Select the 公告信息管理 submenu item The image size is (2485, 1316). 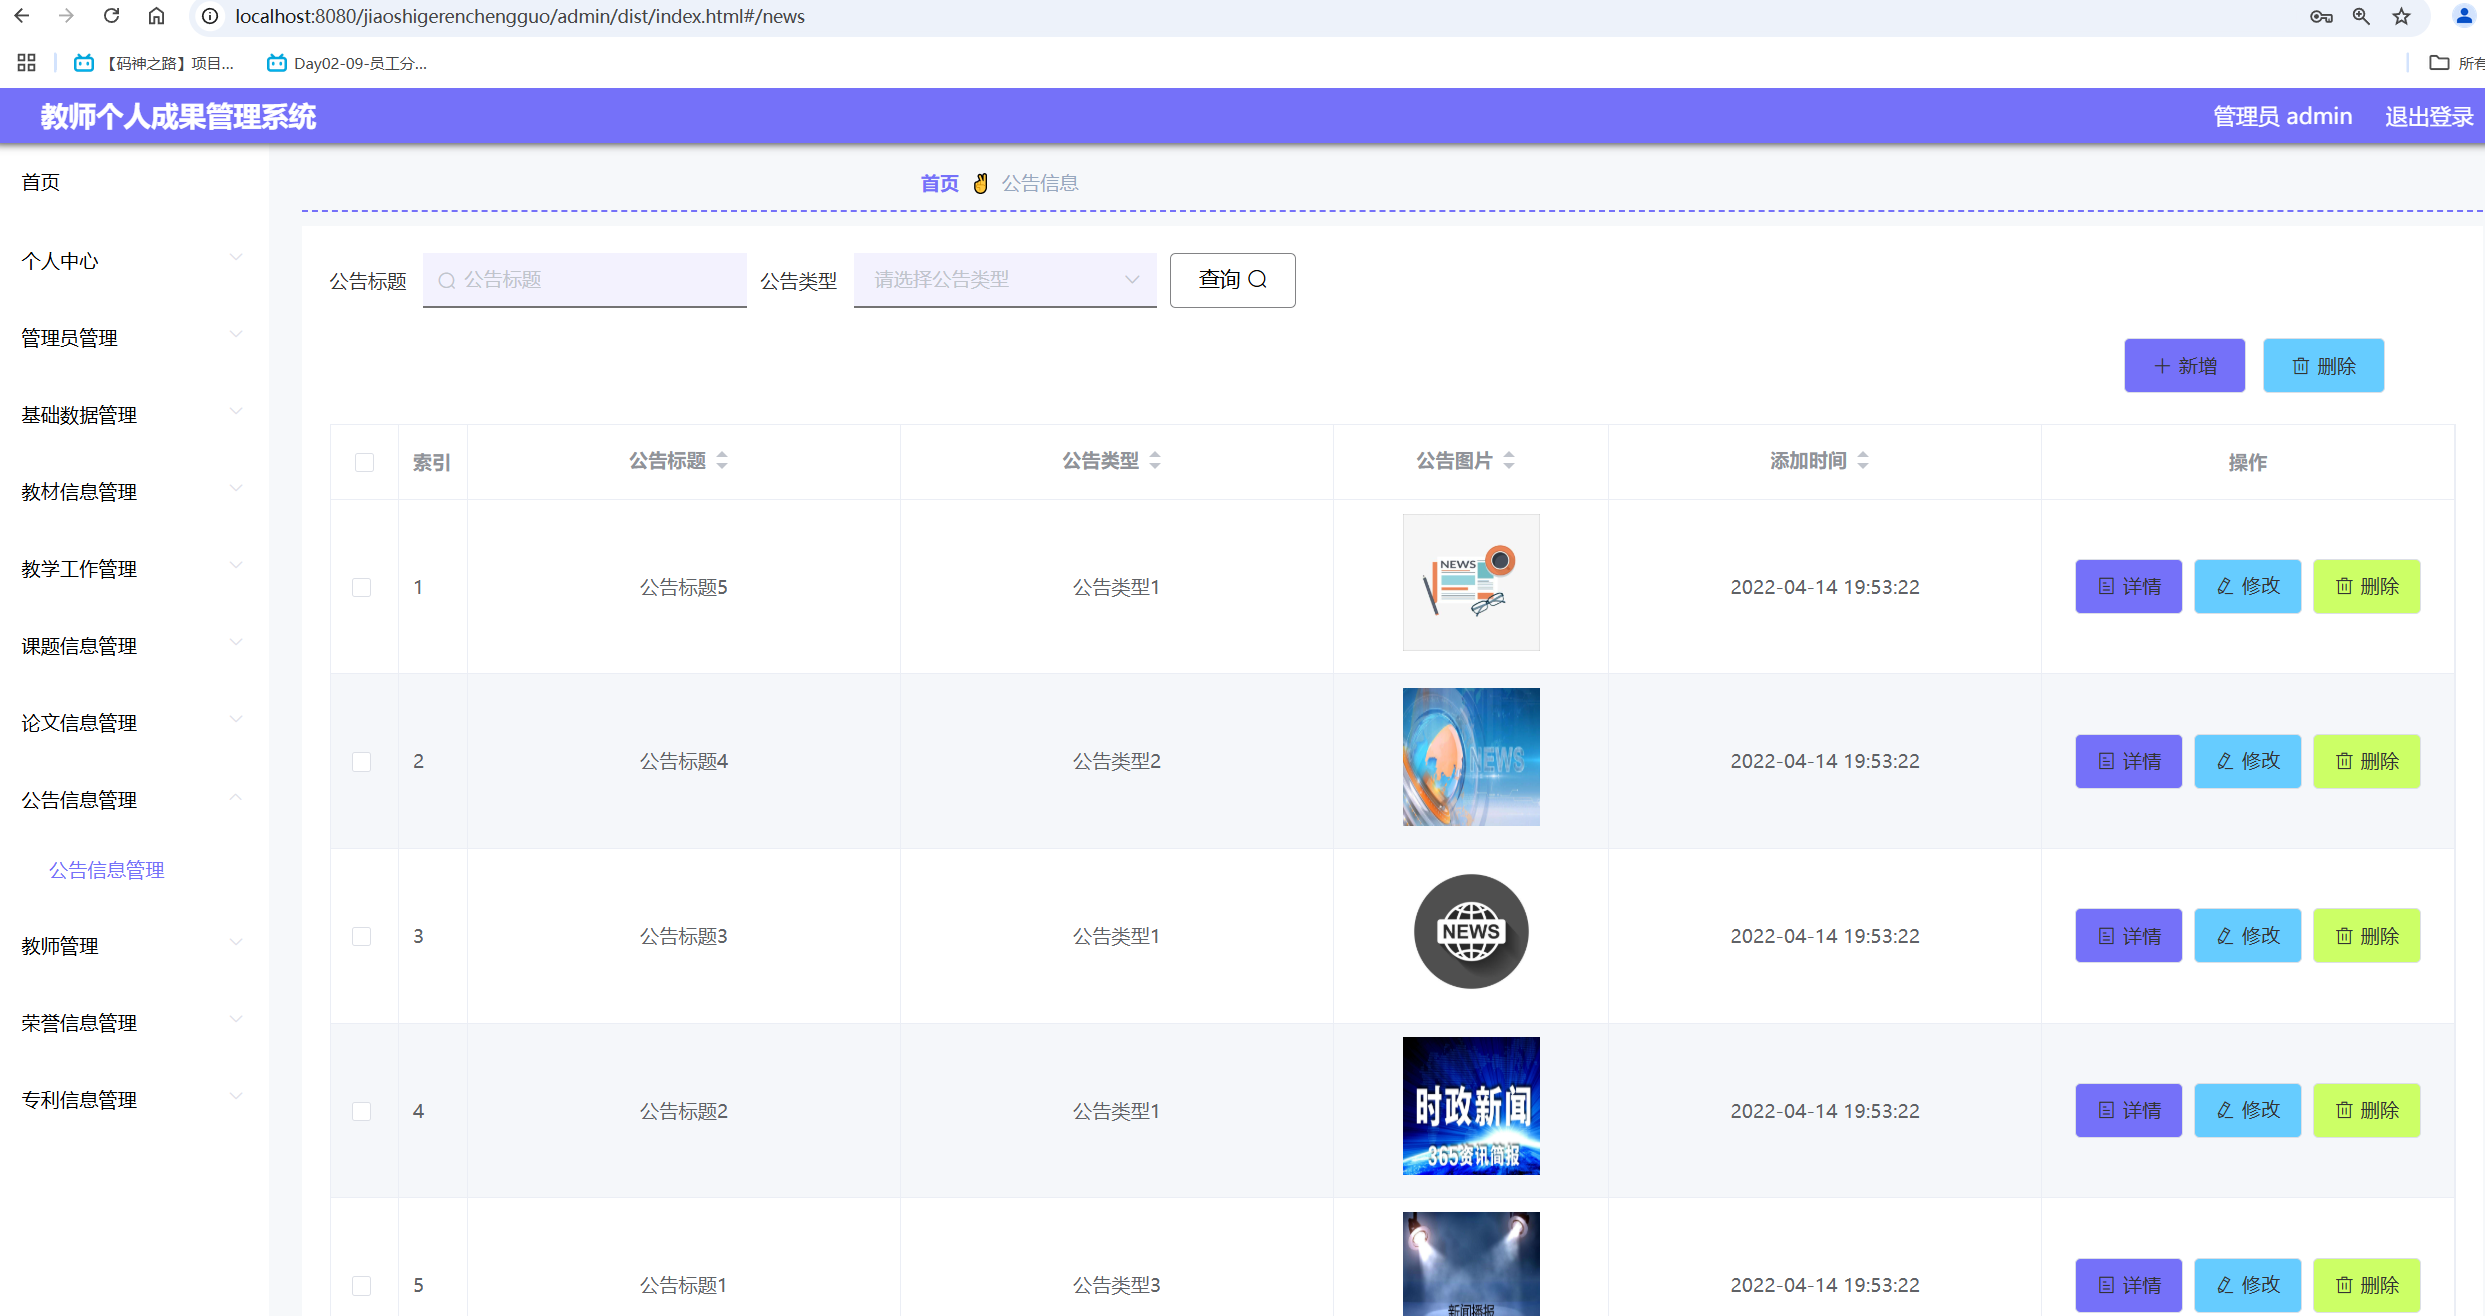(x=107, y=870)
